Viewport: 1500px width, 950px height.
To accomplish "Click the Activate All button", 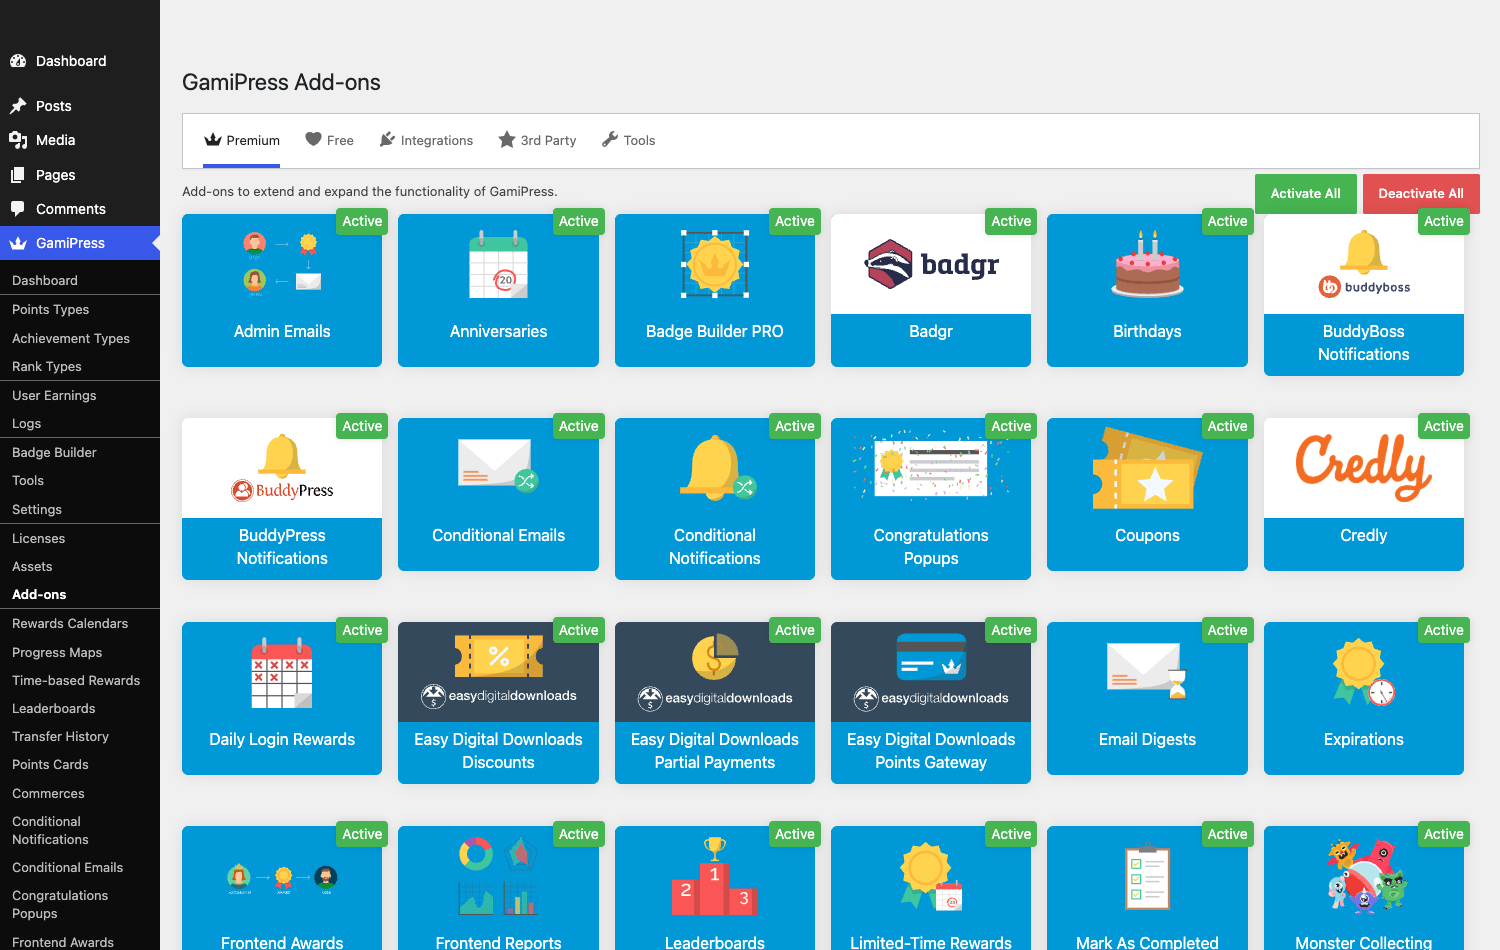I will 1305,193.
